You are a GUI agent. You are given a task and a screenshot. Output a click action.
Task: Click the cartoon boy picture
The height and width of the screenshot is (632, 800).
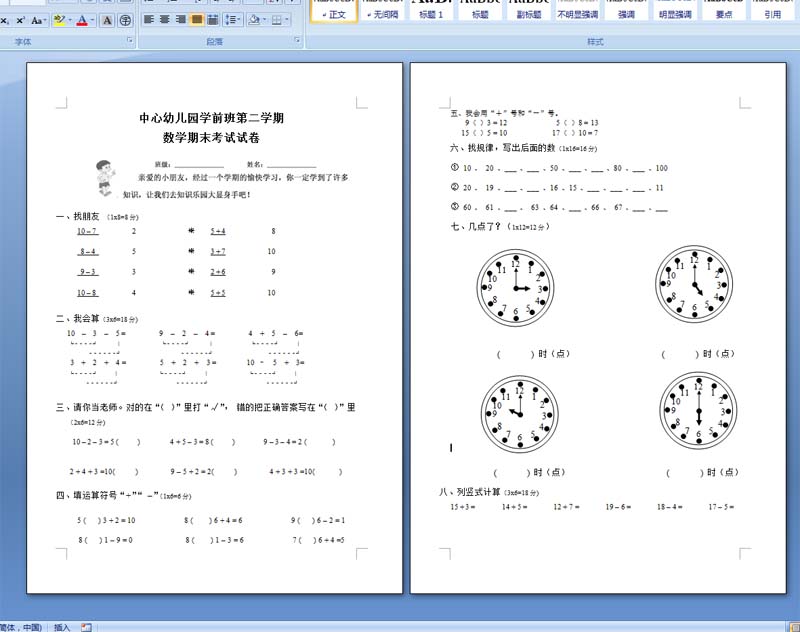105,178
